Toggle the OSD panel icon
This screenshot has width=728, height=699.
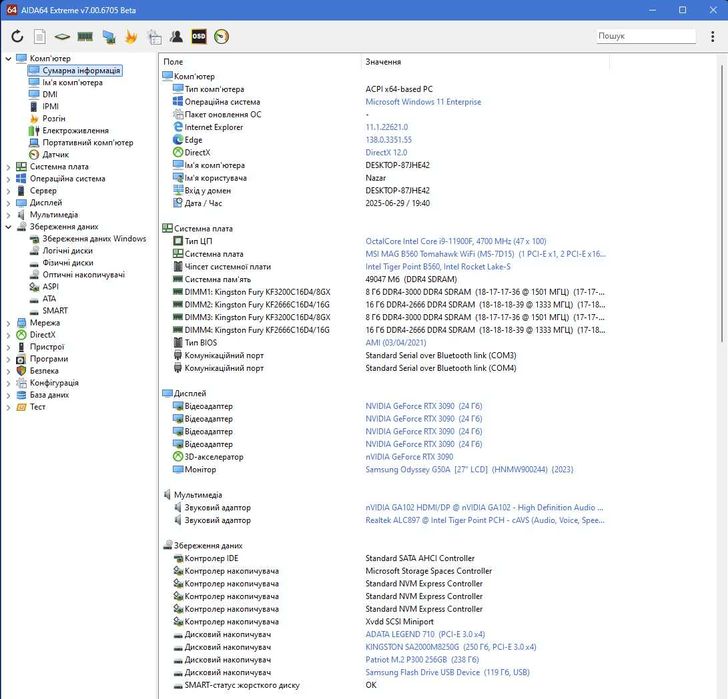(199, 36)
